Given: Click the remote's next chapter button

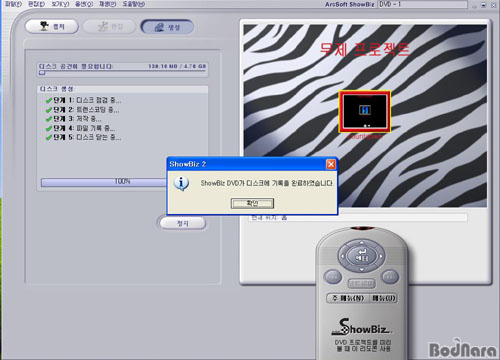Looking at the screenshot, I should coord(389,277).
